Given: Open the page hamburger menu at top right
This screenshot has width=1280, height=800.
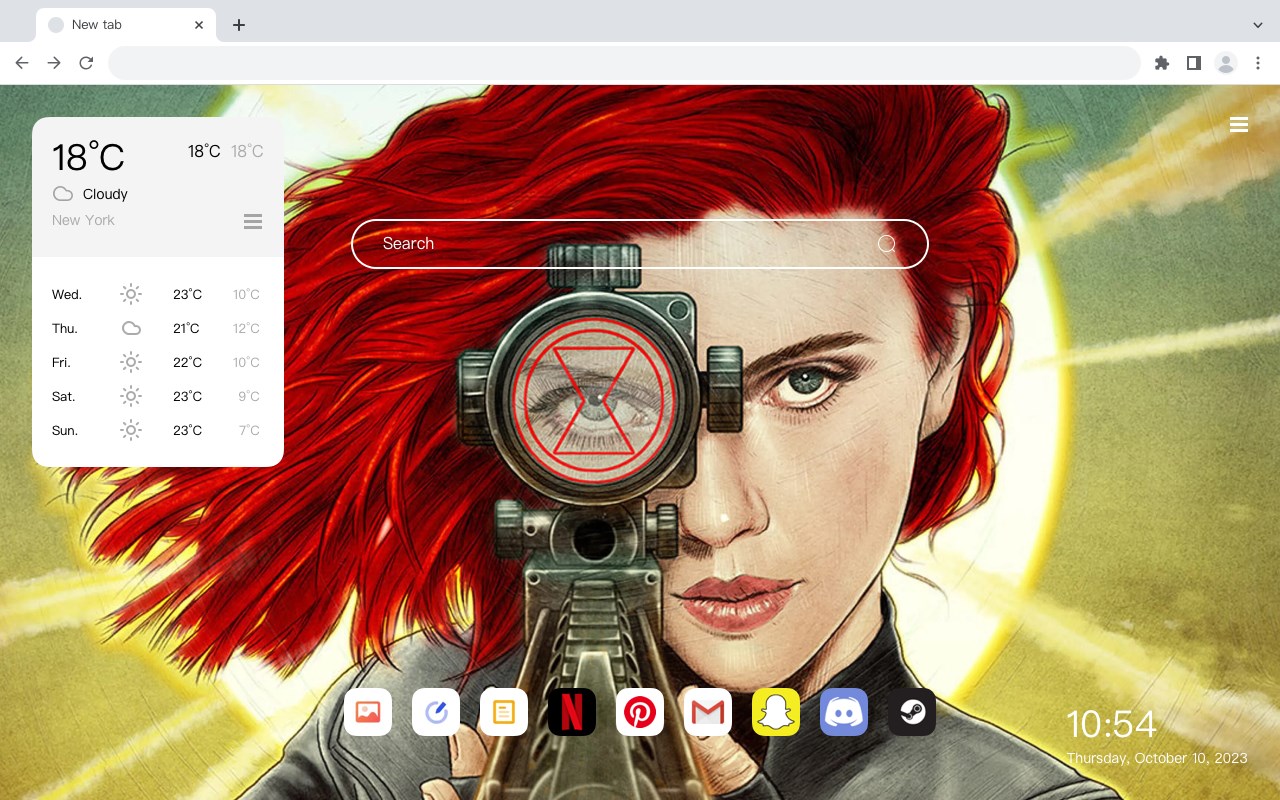Looking at the screenshot, I should coord(1239,125).
